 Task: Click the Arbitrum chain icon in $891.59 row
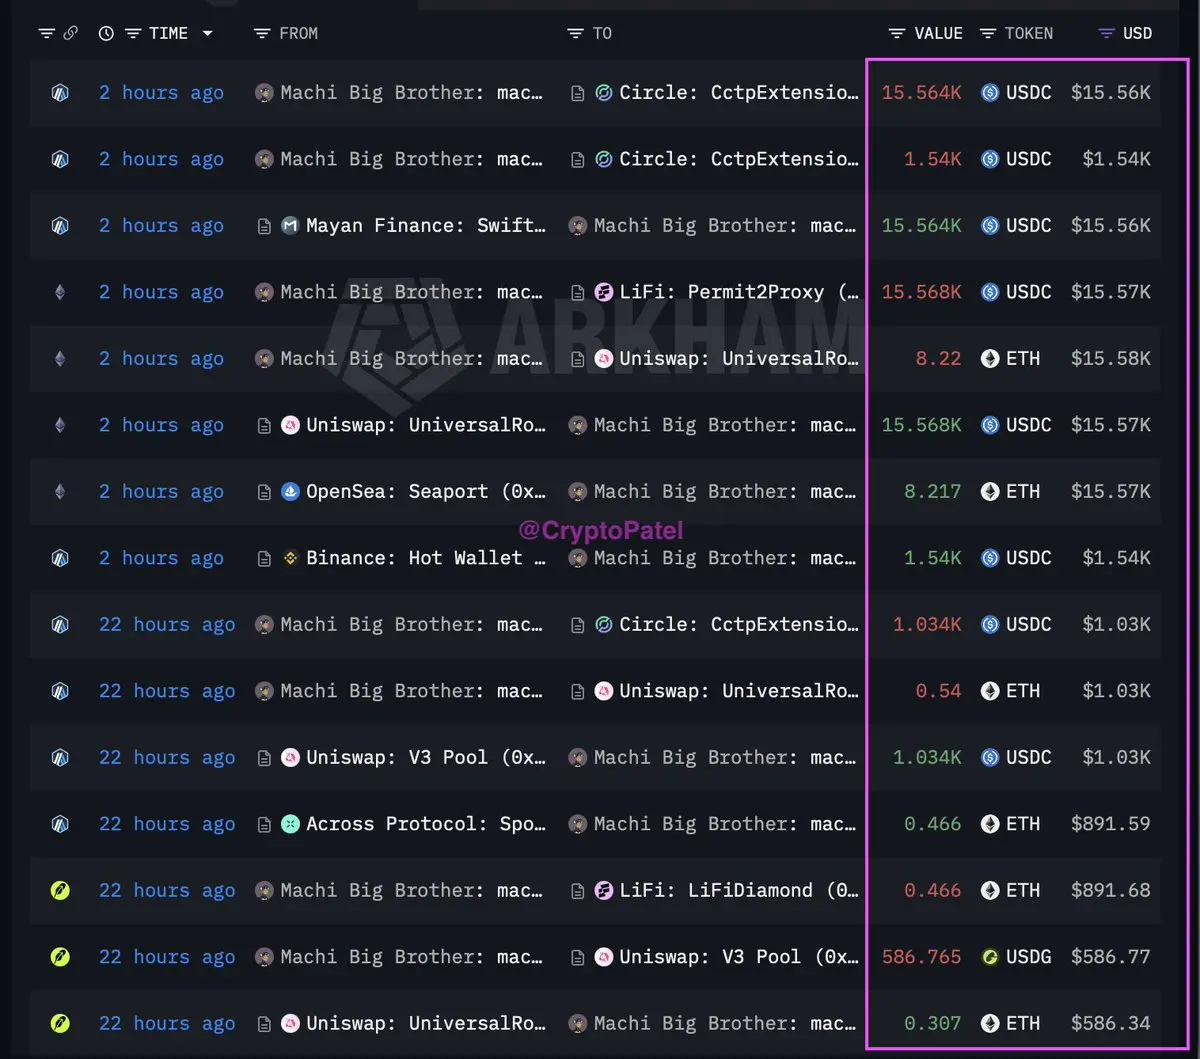pyautogui.click(x=60, y=824)
